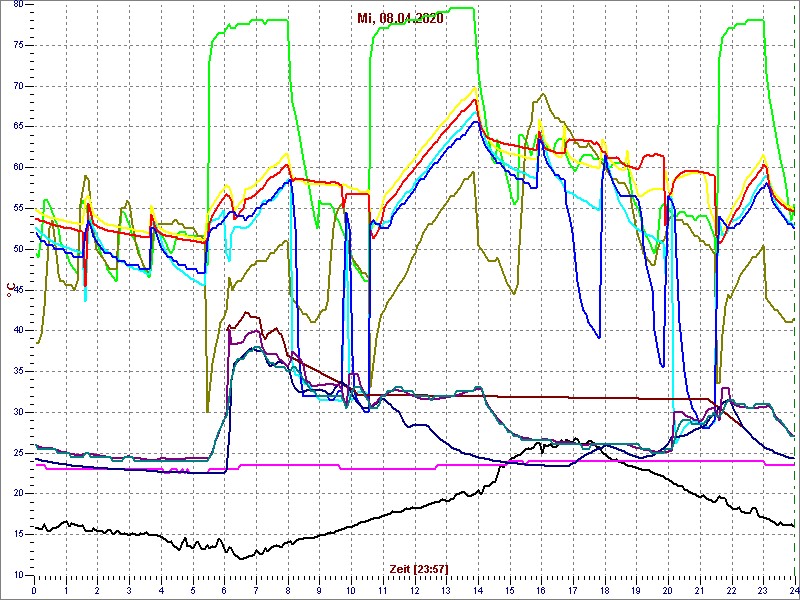Click hour 16 on the time axis
Screen dimensions: 800x600
pyautogui.click(x=541, y=590)
